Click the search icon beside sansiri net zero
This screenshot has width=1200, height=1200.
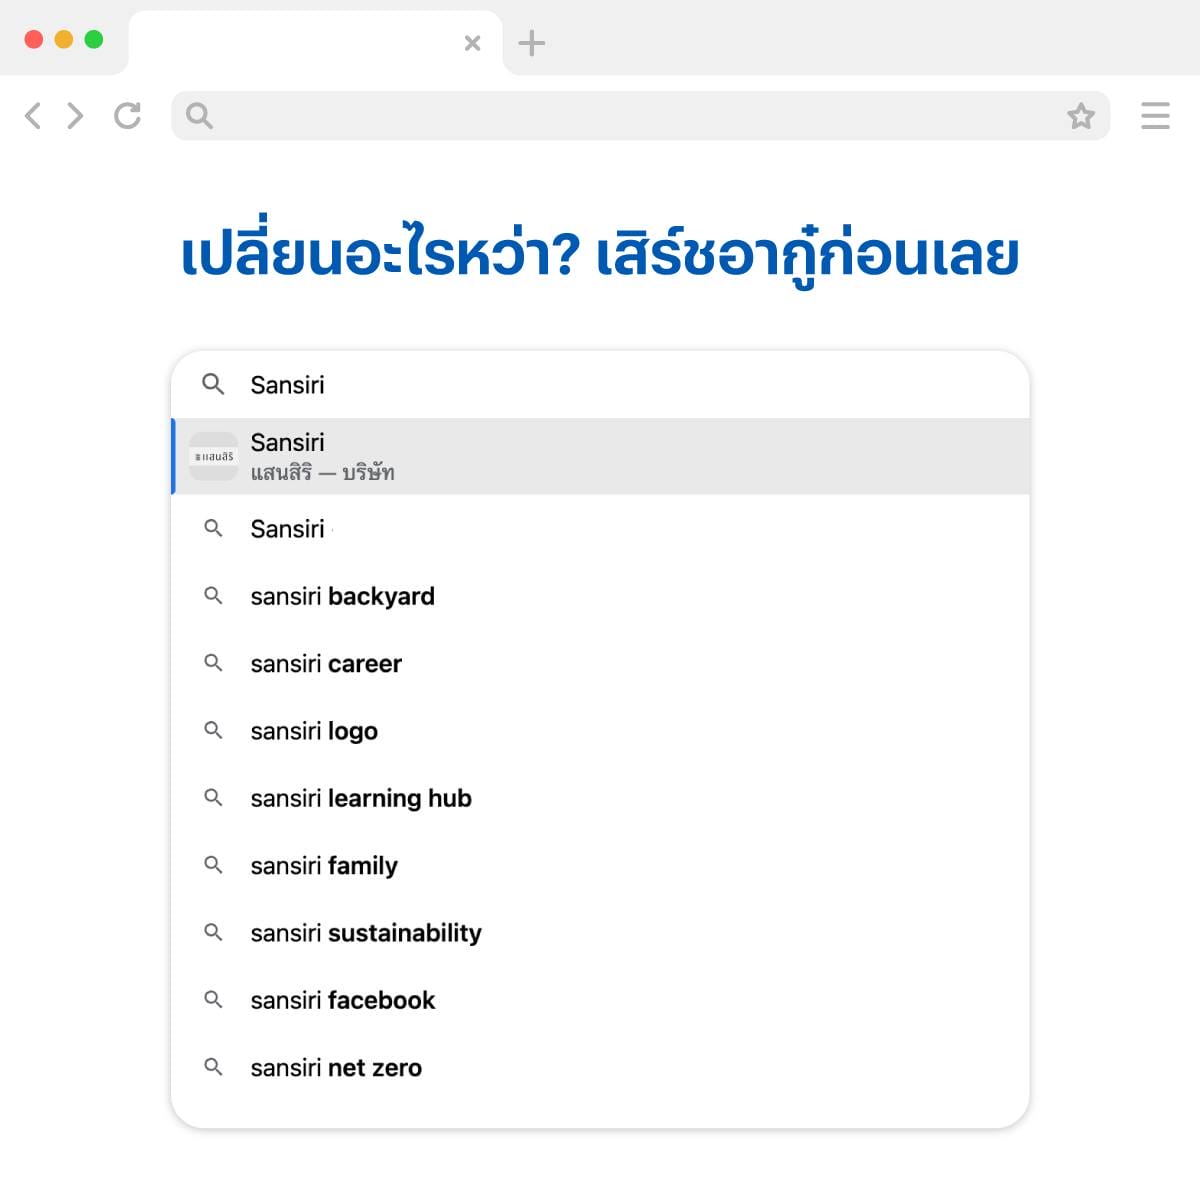click(x=213, y=1067)
